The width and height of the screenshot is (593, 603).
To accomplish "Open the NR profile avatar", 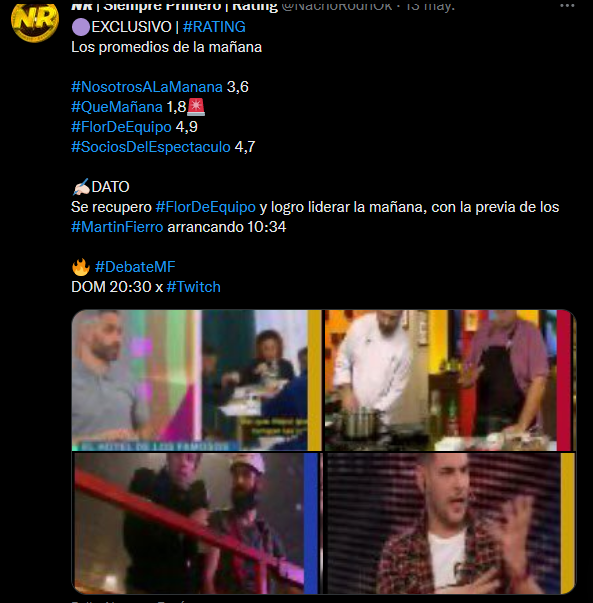I will click(35, 20).
